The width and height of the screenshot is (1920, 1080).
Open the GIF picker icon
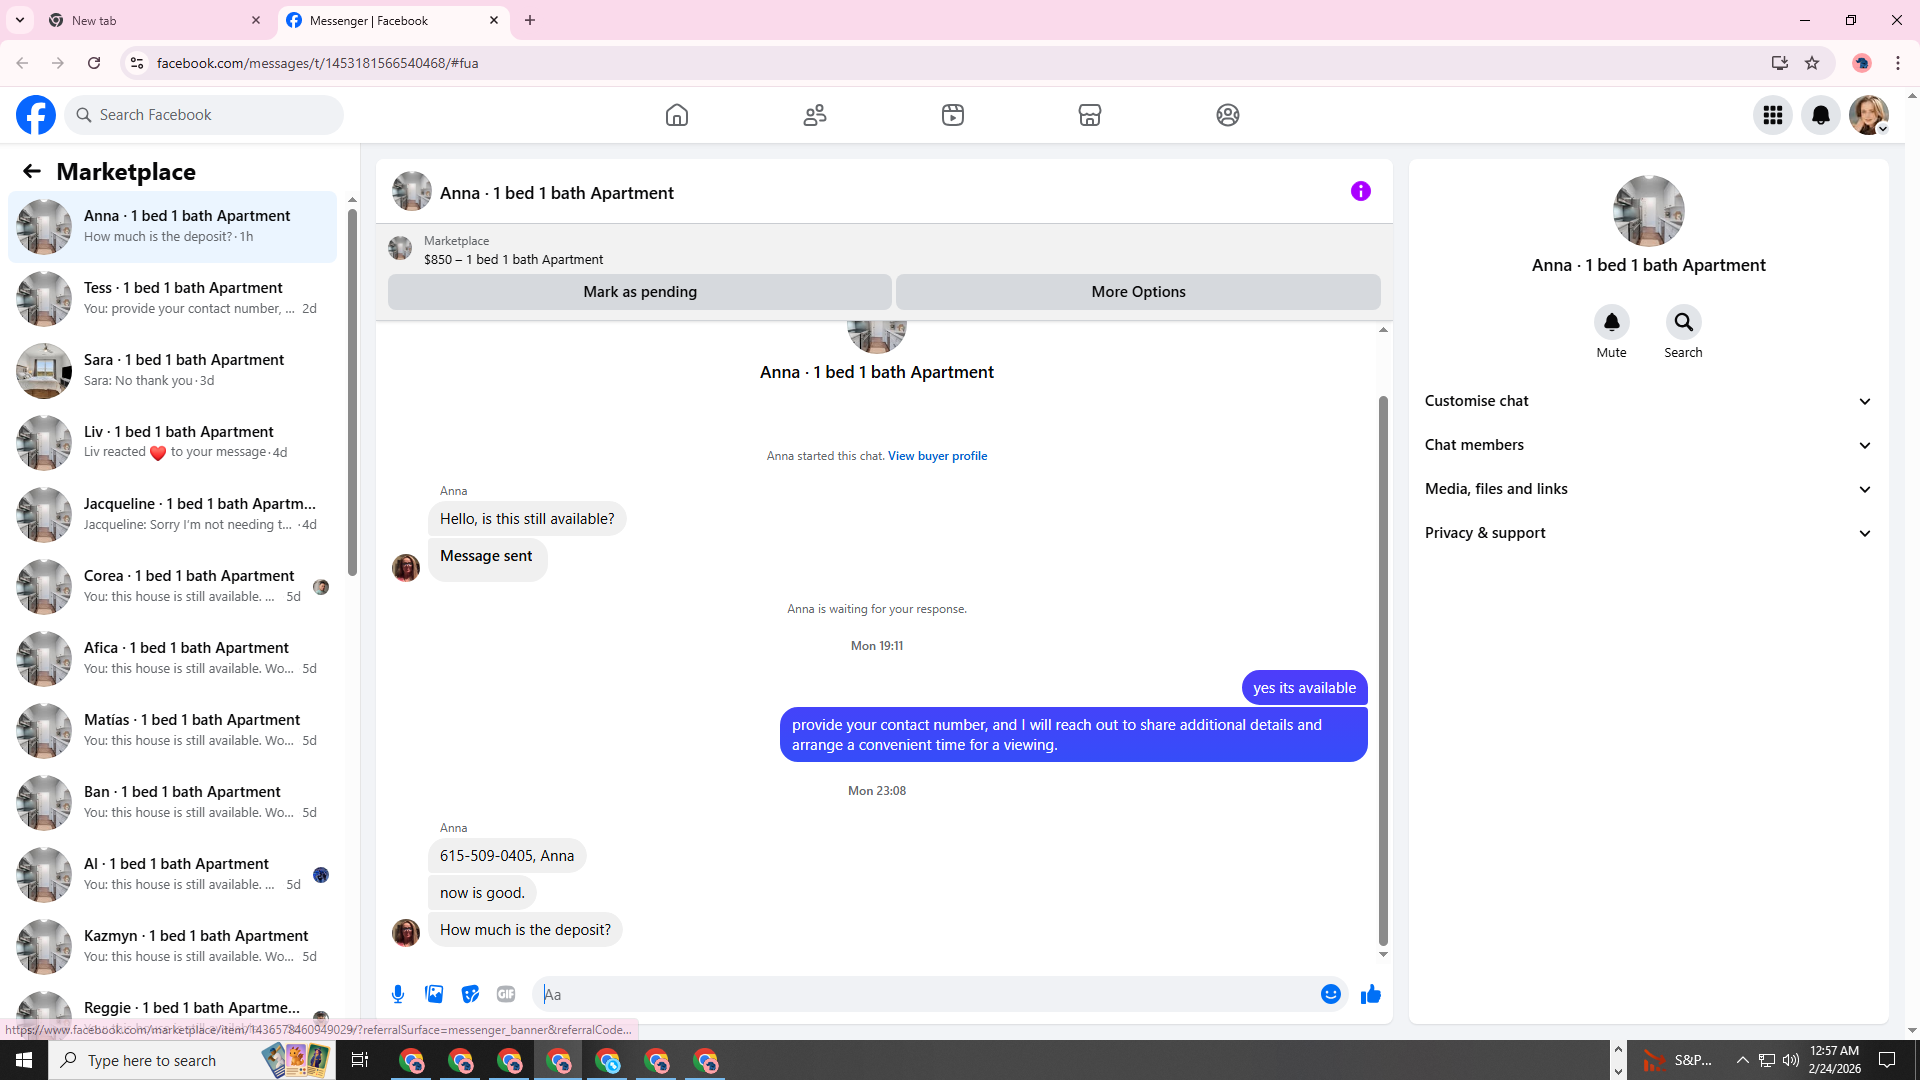tap(506, 994)
